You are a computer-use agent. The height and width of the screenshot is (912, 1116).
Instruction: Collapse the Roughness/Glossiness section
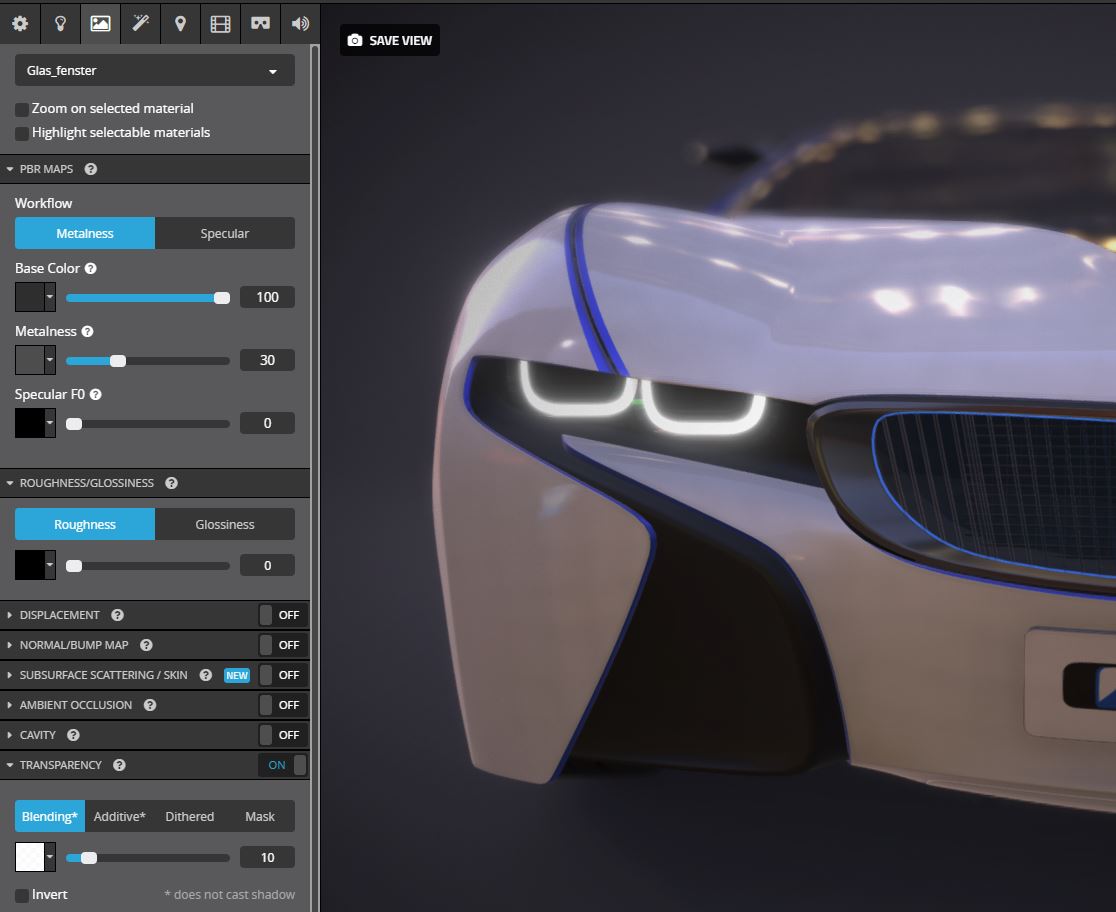(10, 483)
